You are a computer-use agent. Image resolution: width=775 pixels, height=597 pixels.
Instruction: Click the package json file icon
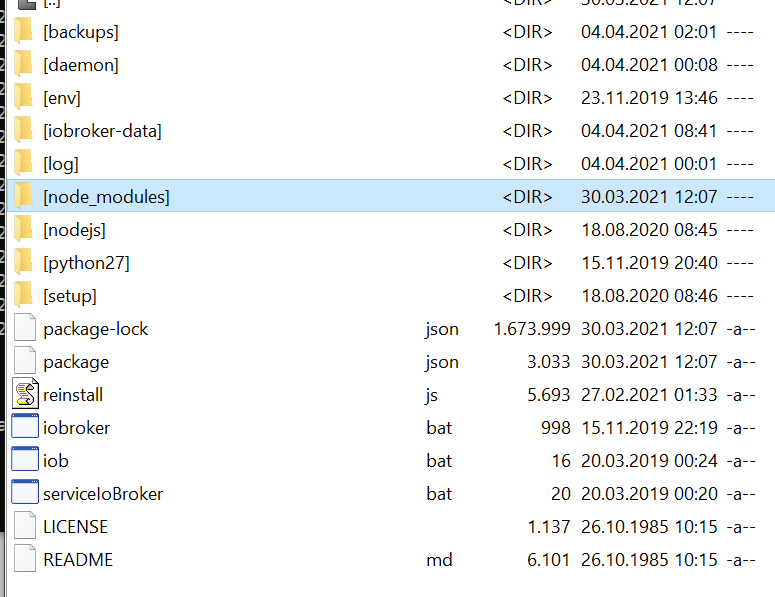pos(25,362)
